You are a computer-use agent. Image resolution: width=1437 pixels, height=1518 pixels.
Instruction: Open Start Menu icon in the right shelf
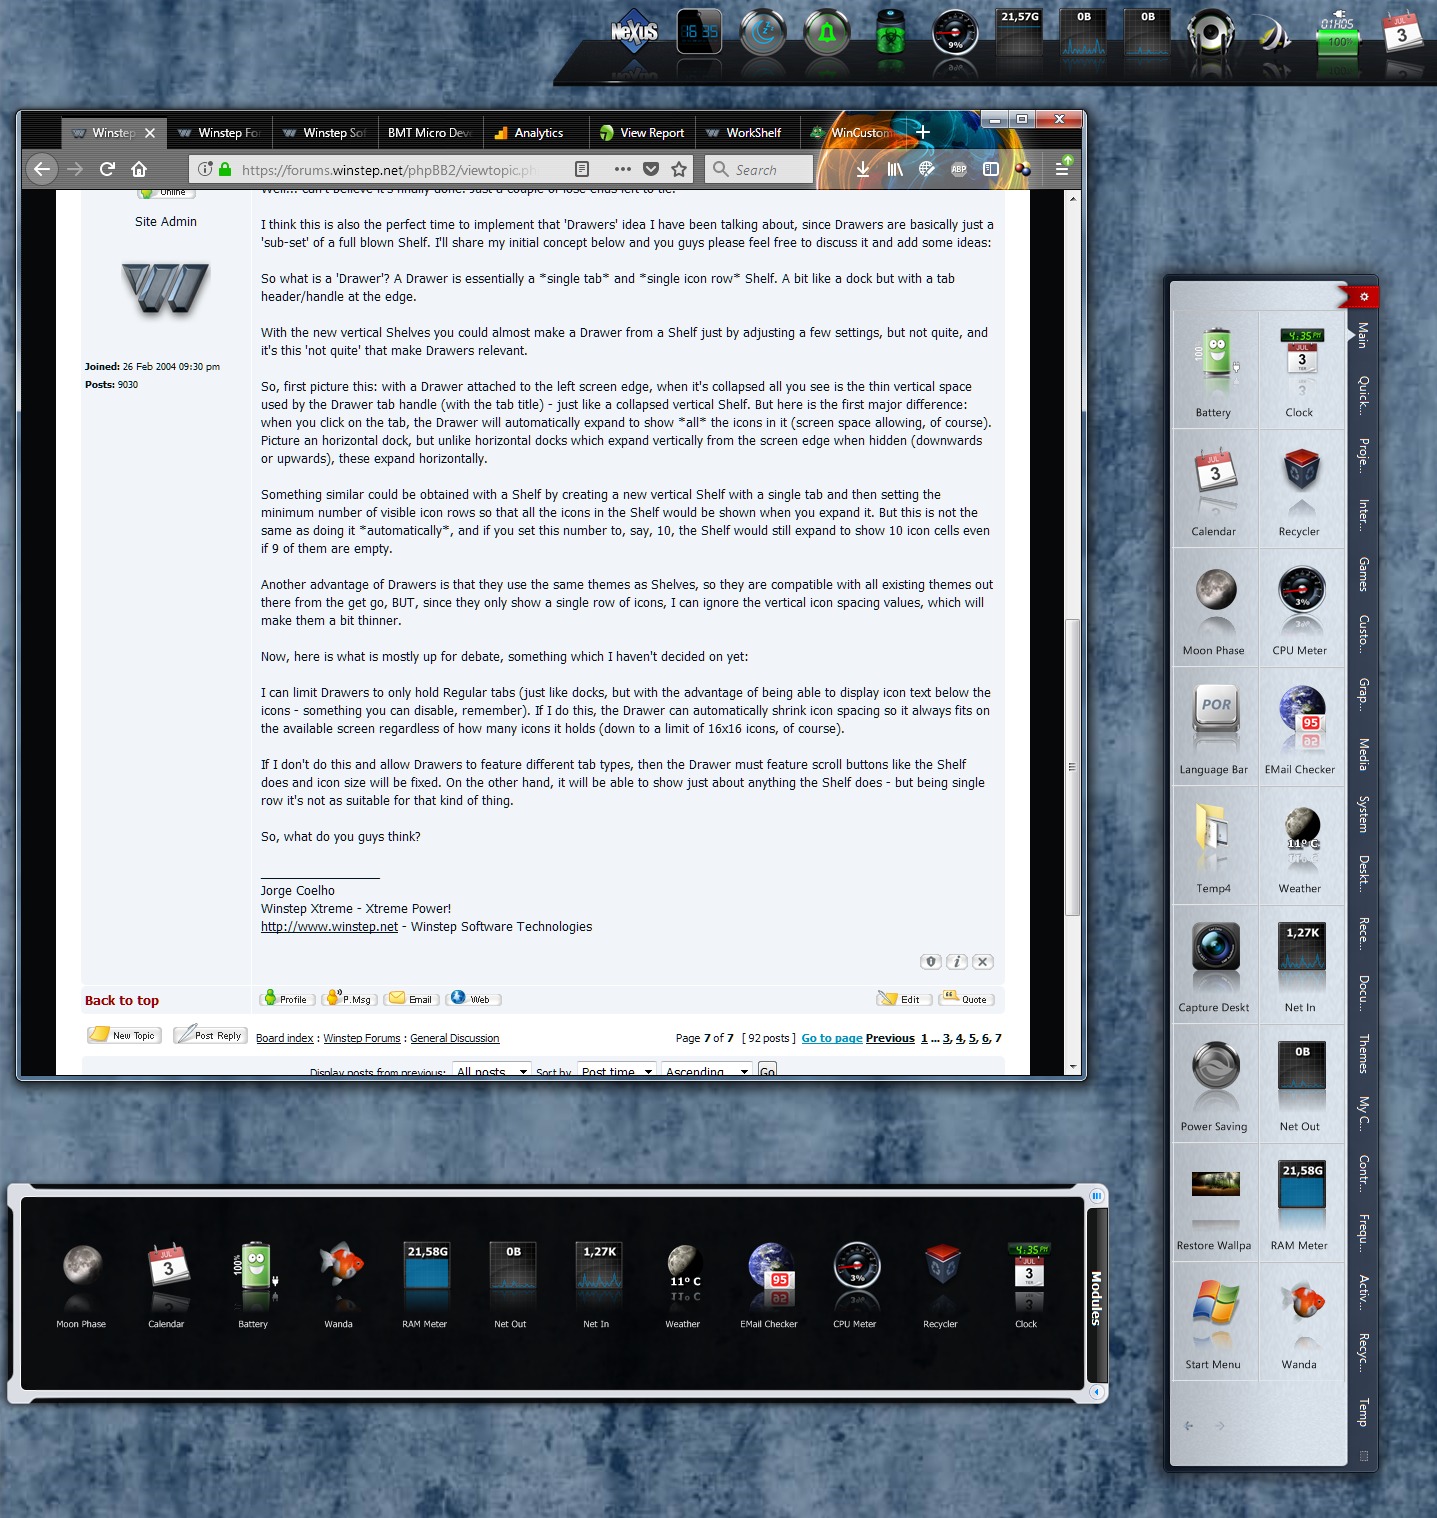pos(1215,1304)
